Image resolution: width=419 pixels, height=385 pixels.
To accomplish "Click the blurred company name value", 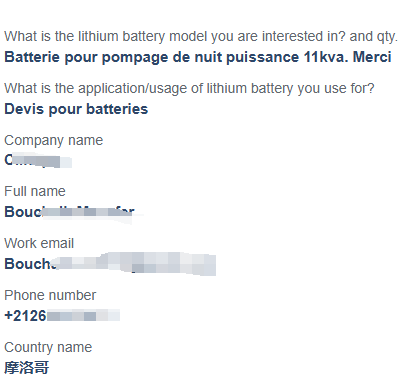I will pos(38,161).
